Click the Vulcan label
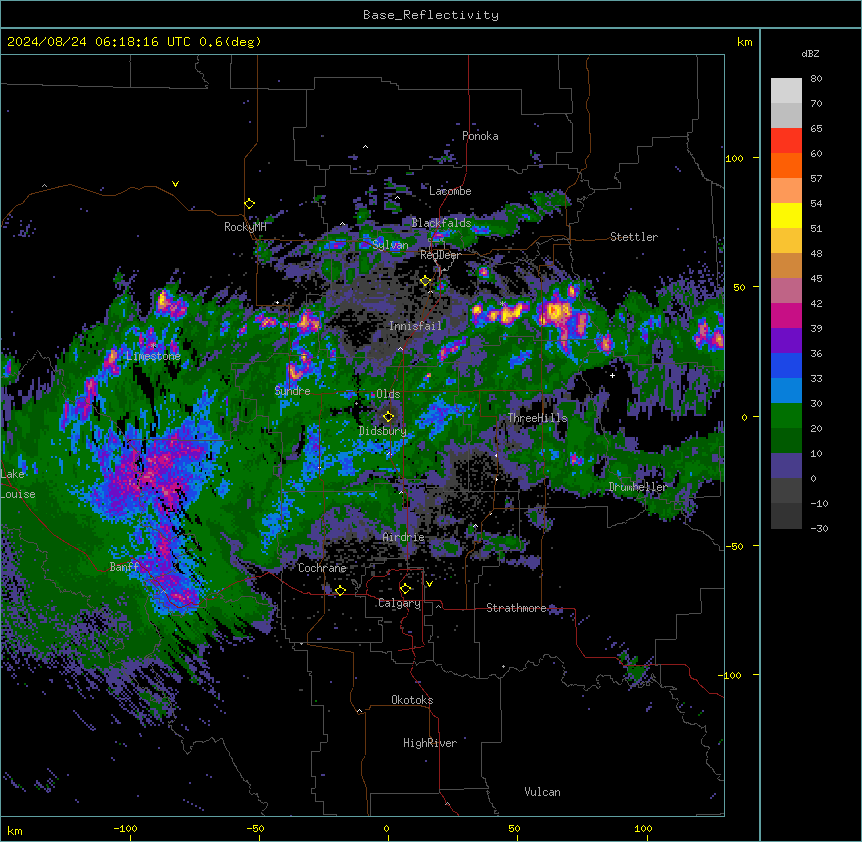This screenshot has width=862, height=842. 543,792
